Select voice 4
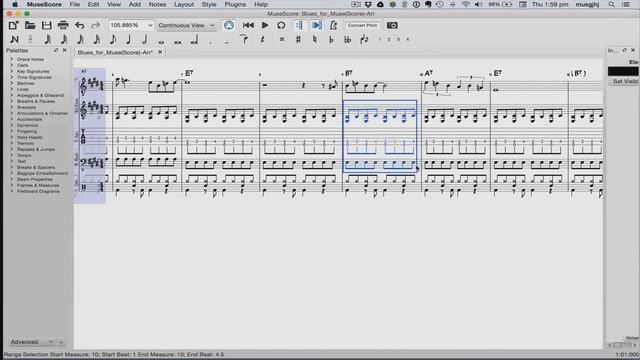 [x=407, y=40]
